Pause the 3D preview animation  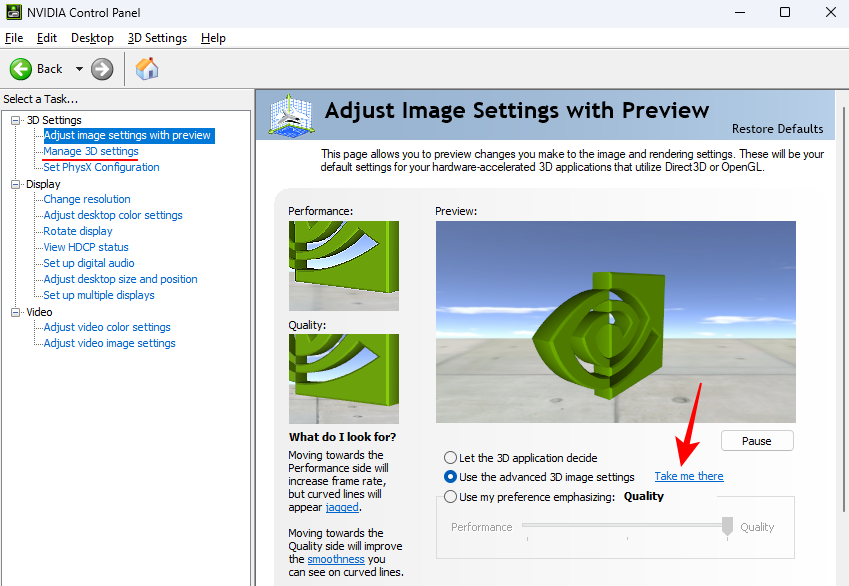coord(756,441)
